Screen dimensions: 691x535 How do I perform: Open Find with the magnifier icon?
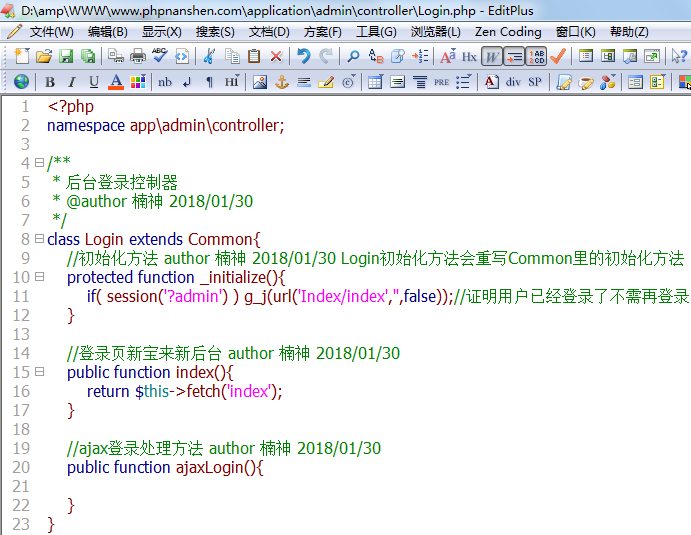click(353, 56)
